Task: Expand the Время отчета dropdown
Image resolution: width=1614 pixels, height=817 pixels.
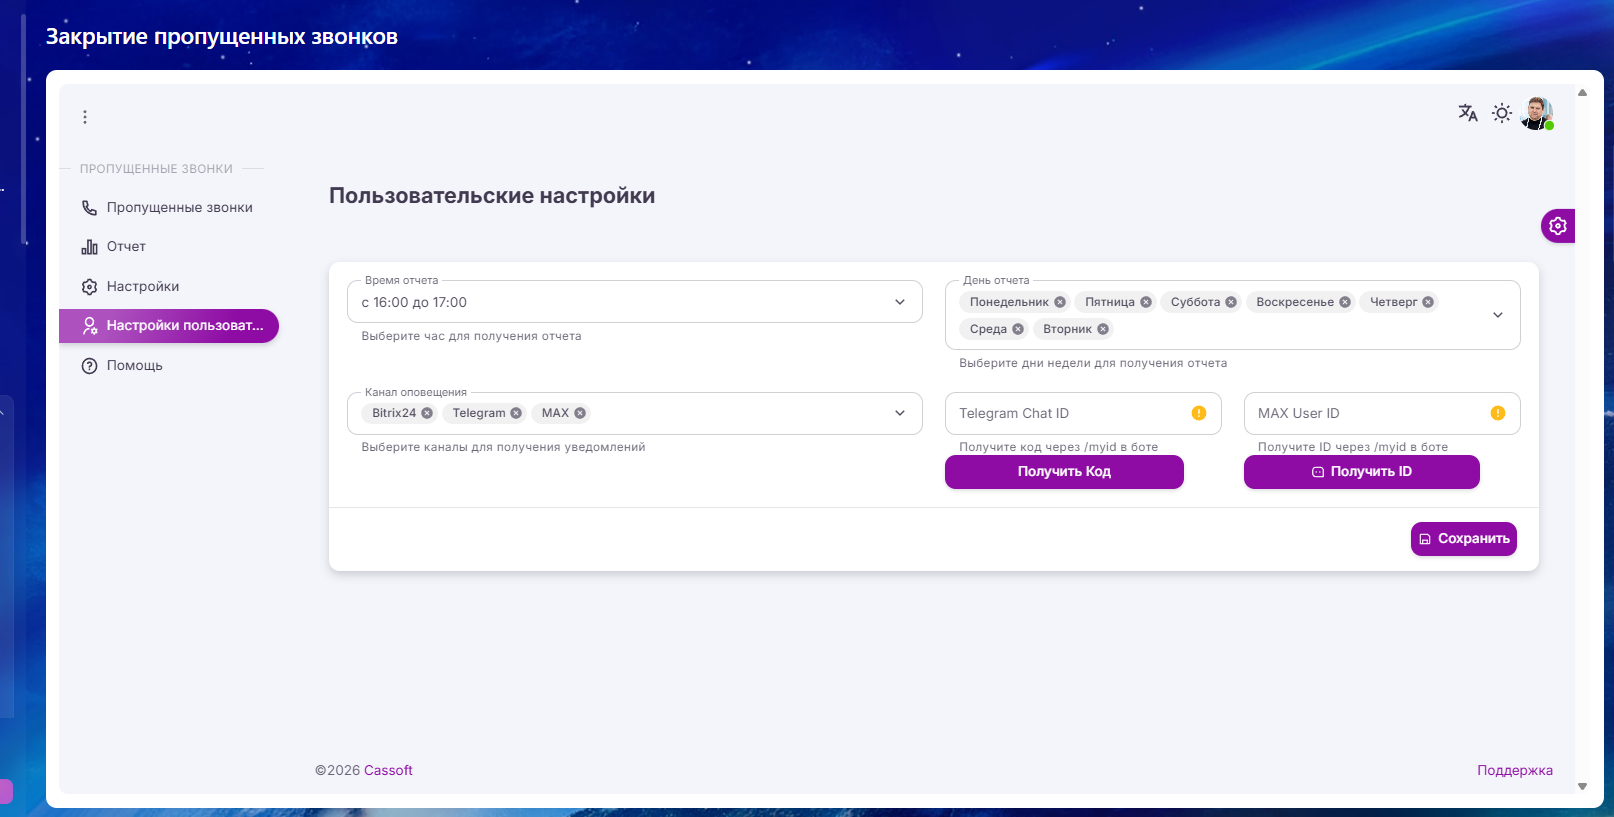Action: 899,302
